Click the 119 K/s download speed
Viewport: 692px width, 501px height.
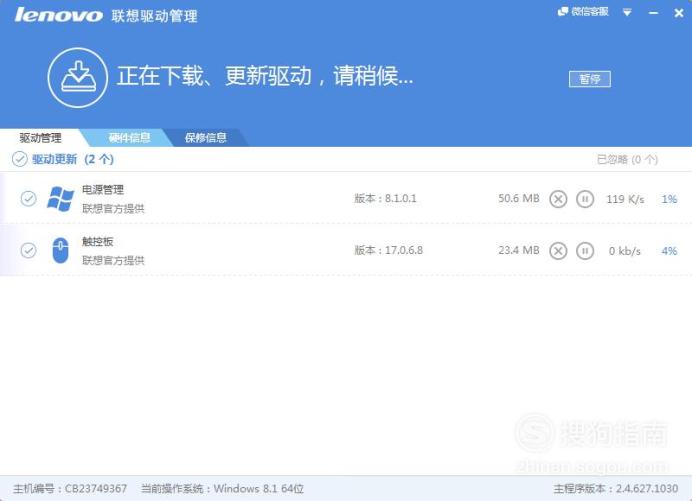tap(625, 200)
